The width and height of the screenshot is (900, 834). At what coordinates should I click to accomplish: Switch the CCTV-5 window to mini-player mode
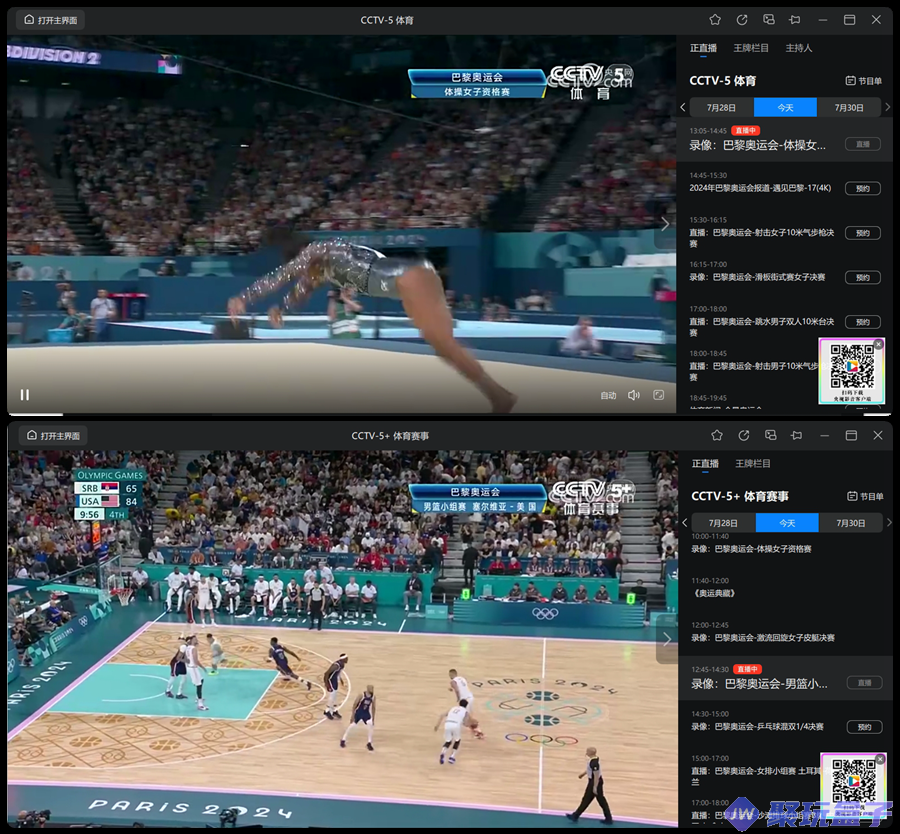769,20
